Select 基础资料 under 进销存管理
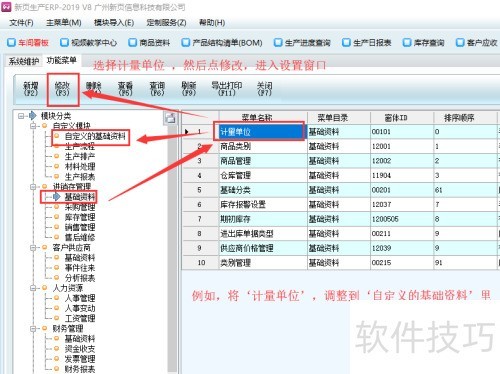The width and height of the screenshot is (500, 374). point(80,197)
